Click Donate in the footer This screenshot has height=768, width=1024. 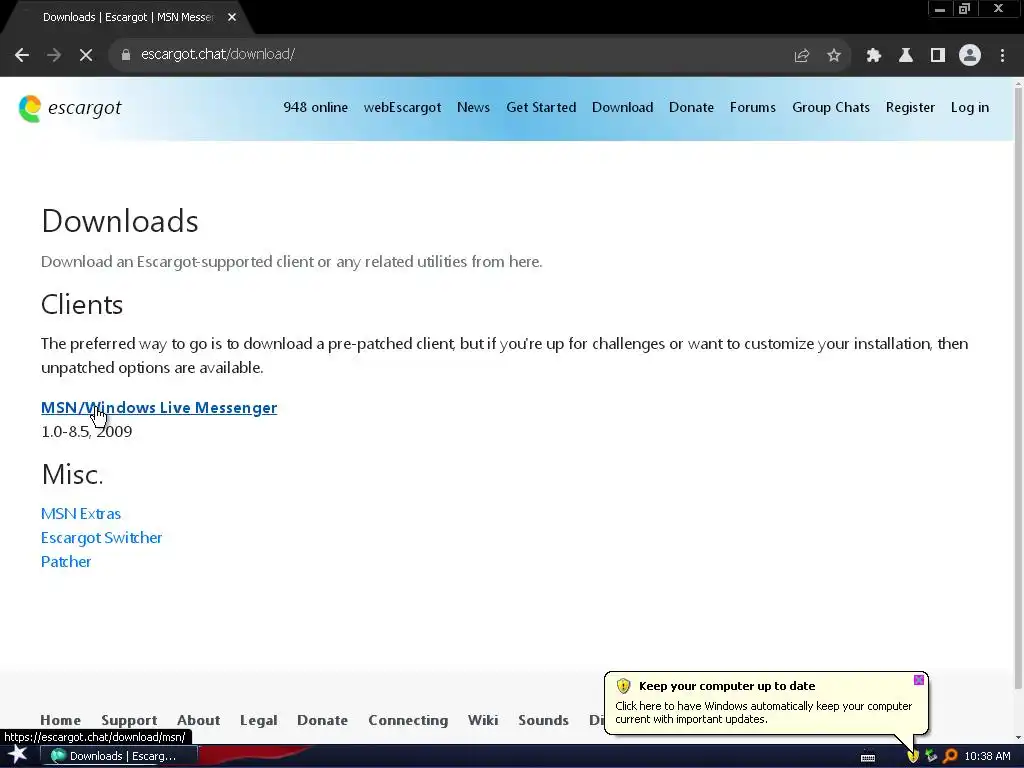pos(322,720)
